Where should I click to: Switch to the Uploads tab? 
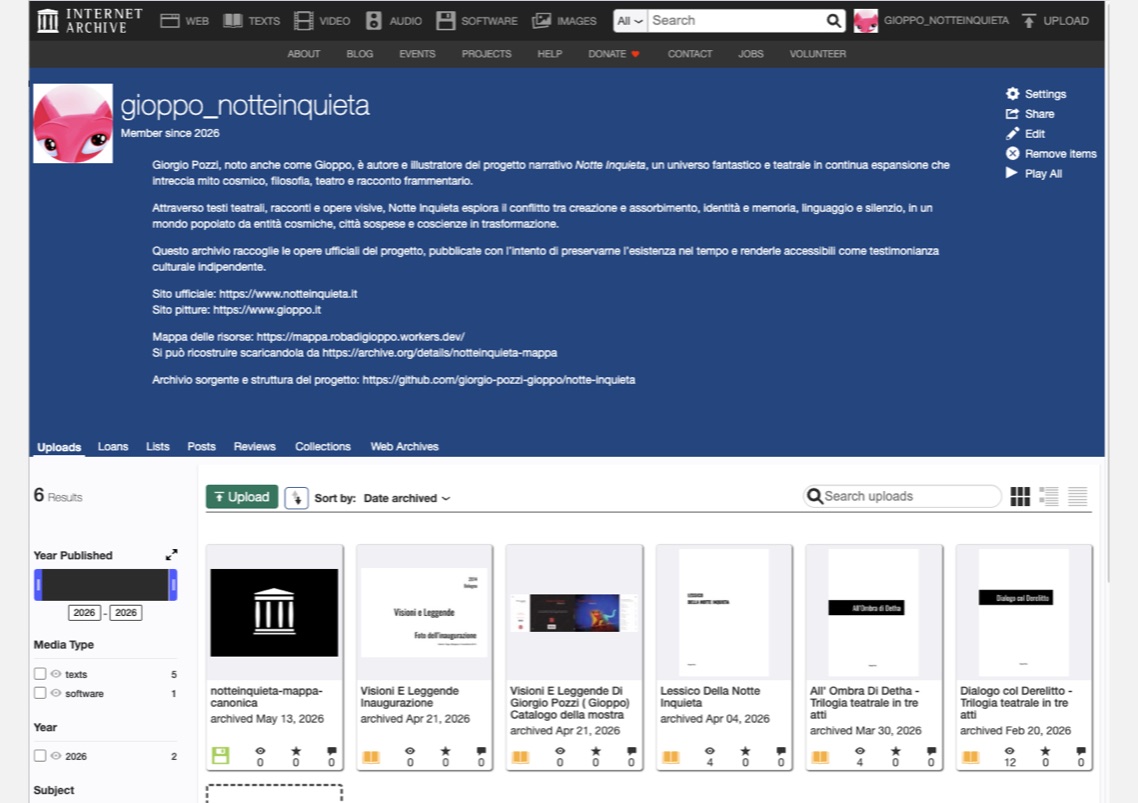(x=59, y=447)
